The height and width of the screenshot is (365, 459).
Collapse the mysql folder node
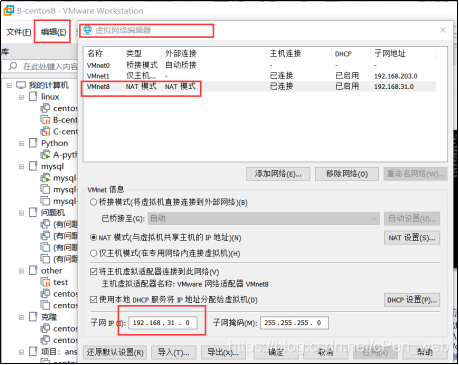point(21,166)
